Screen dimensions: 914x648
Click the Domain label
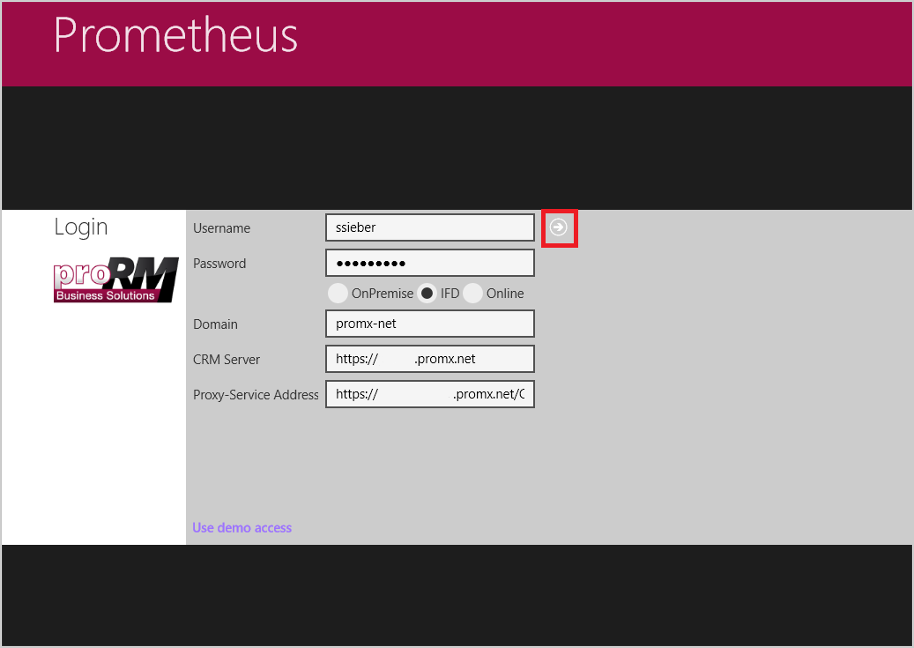215,324
